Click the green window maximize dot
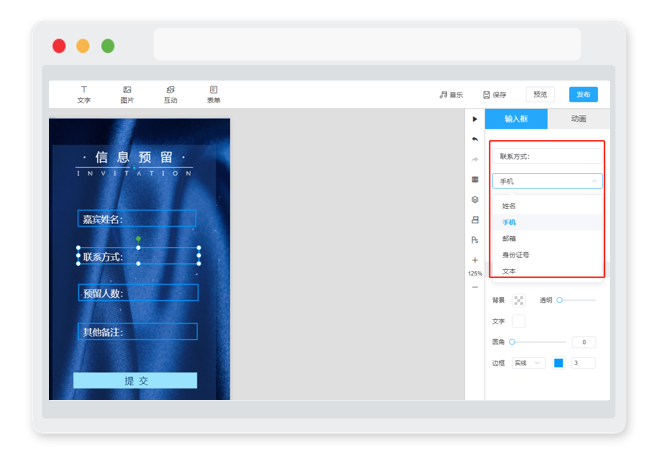This screenshot has width=660, height=460. point(108,46)
